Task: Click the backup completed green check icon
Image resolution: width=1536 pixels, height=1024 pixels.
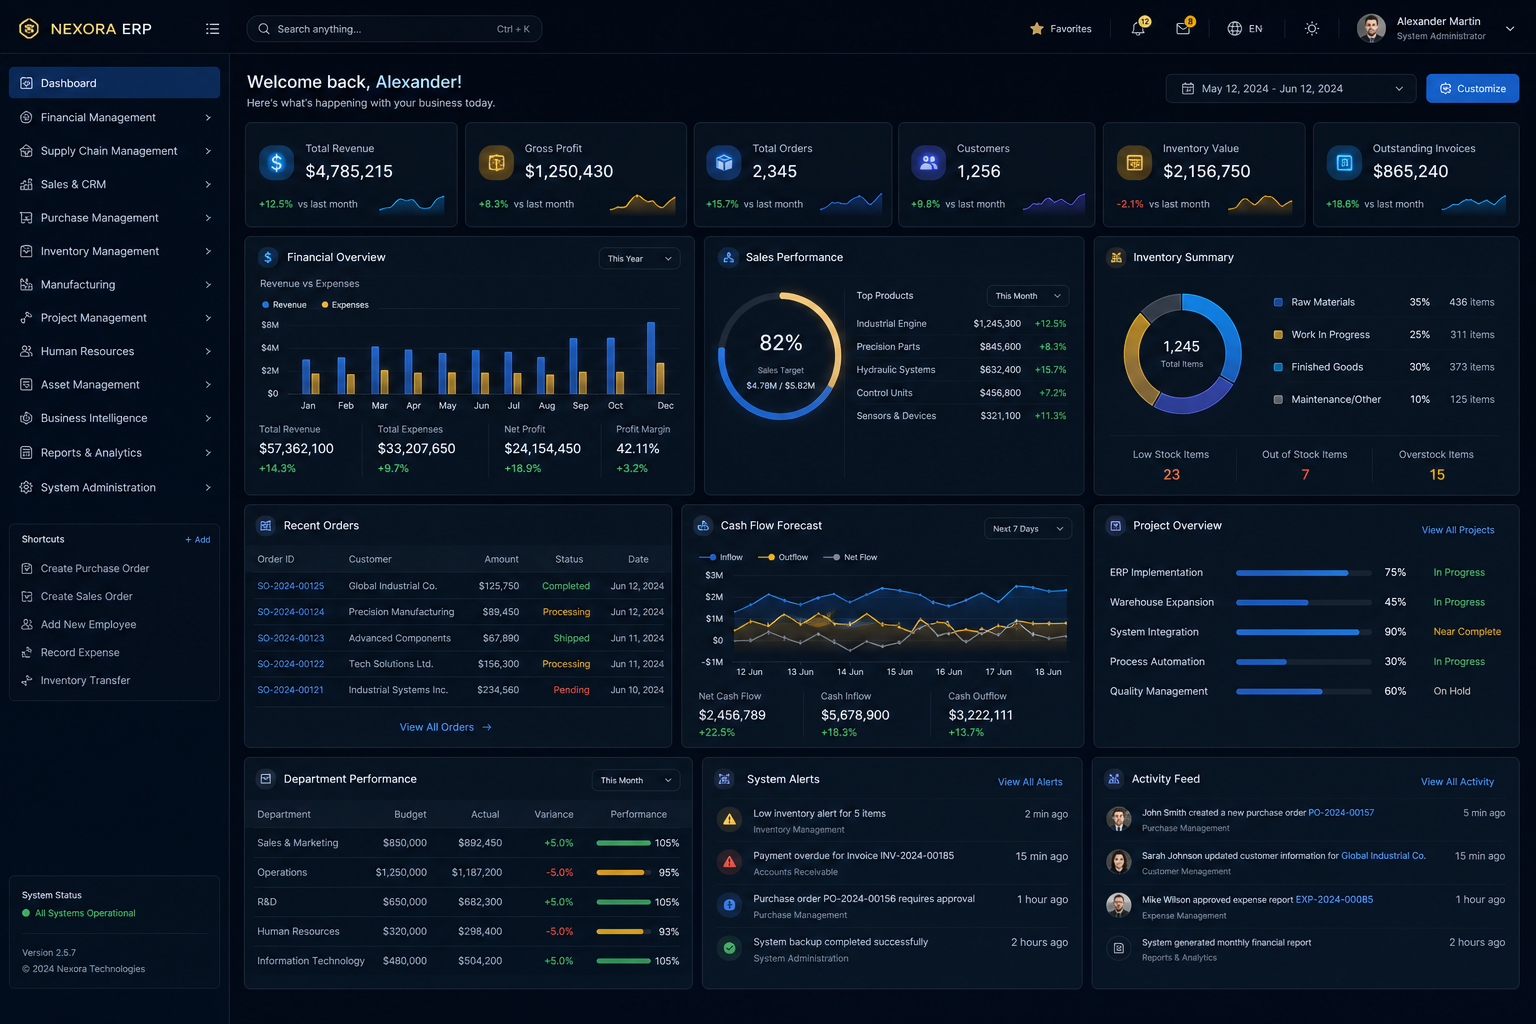Action: click(x=730, y=948)
